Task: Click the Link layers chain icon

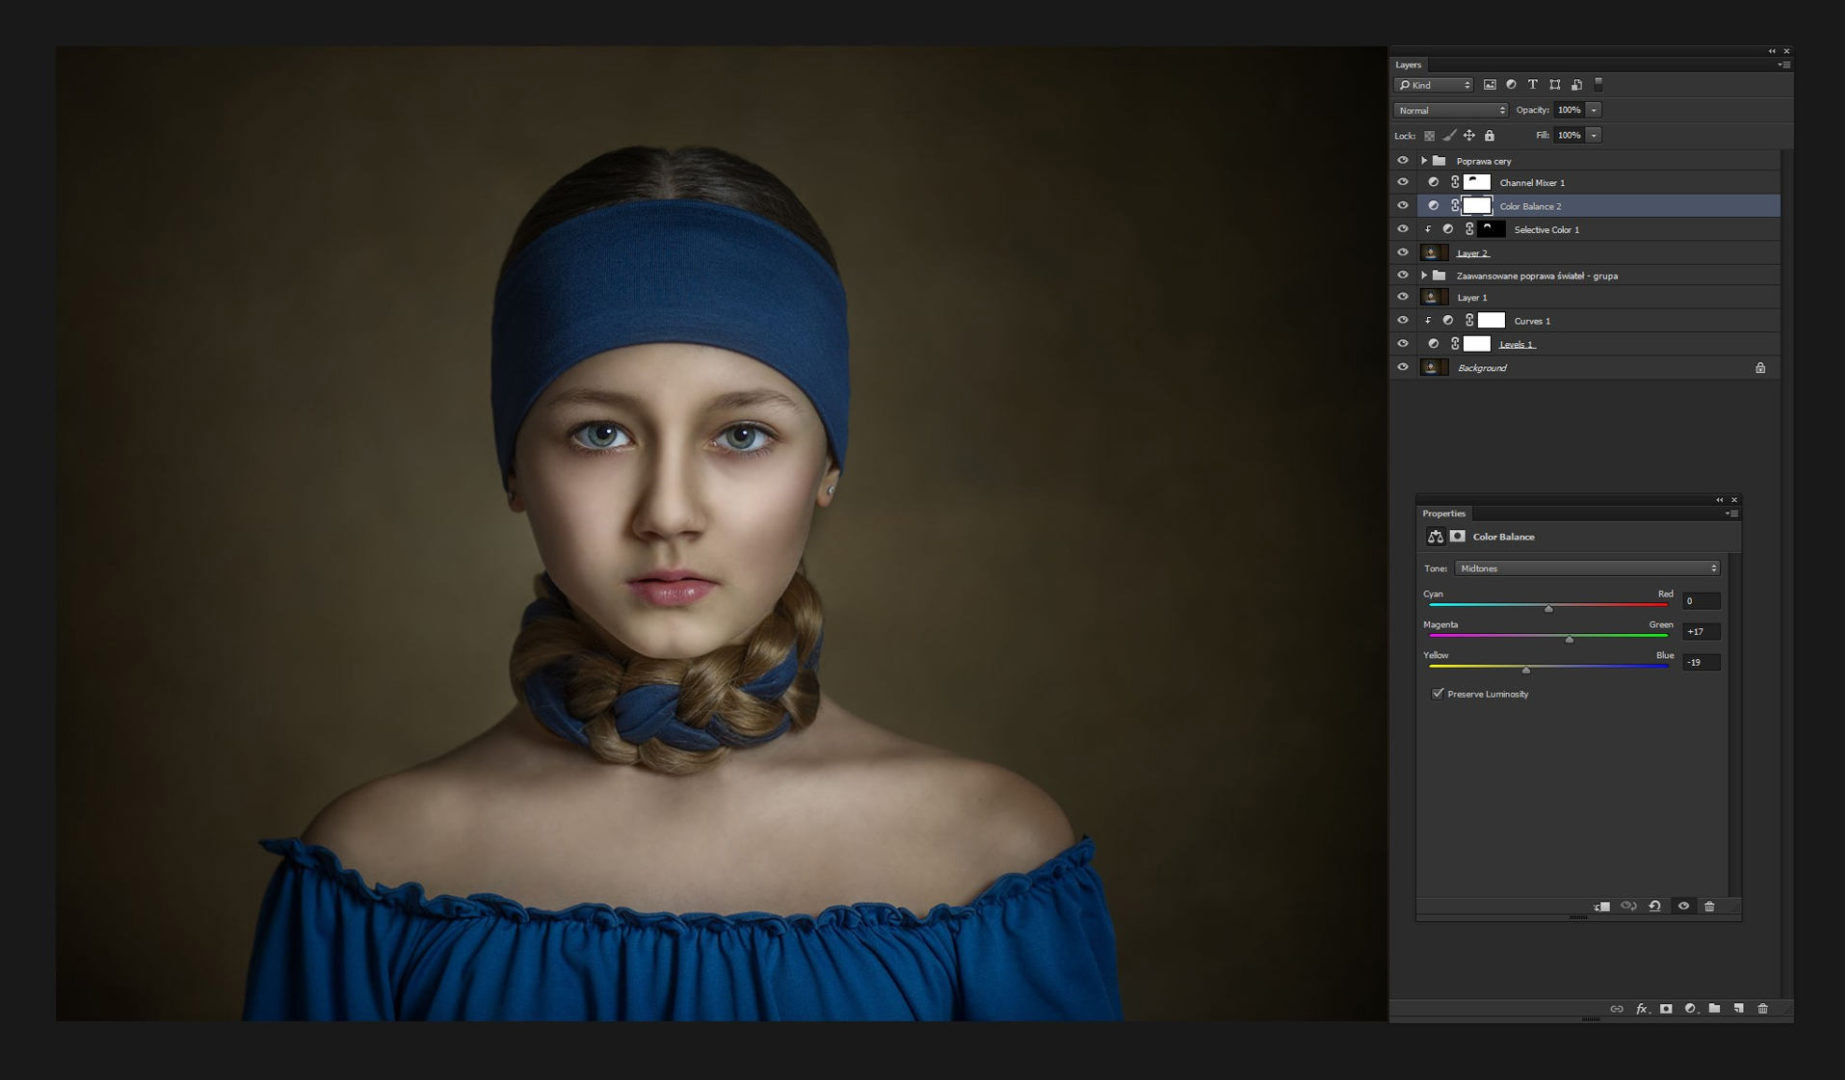Action: click(1617, 1009)
